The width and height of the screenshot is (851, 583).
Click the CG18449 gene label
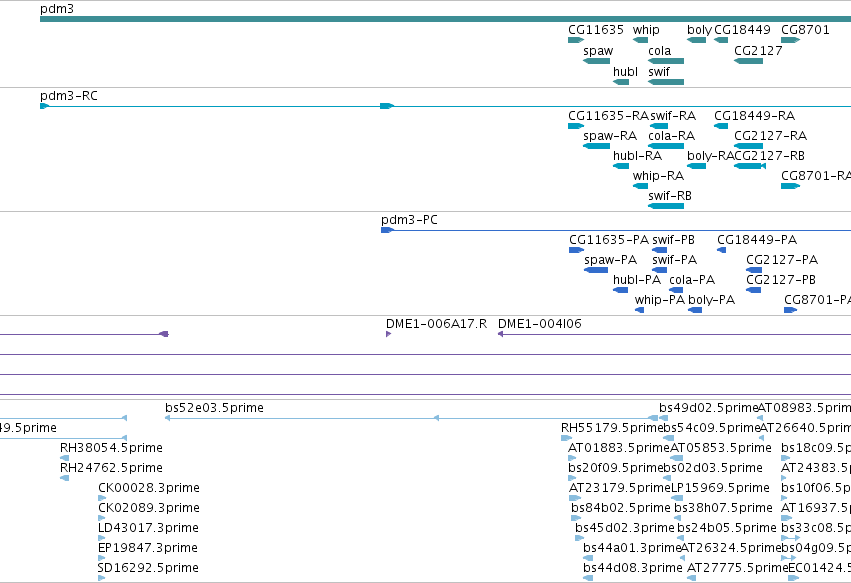point(742,30)
